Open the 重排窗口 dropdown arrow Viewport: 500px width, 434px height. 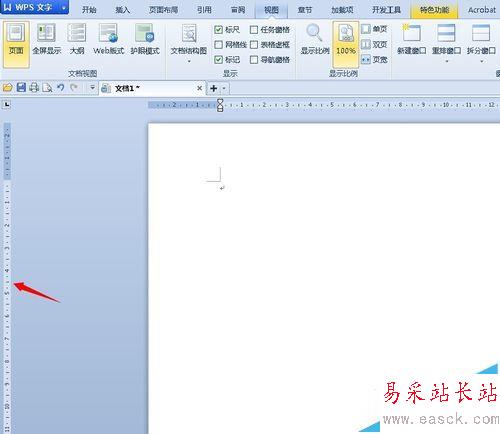447,61
